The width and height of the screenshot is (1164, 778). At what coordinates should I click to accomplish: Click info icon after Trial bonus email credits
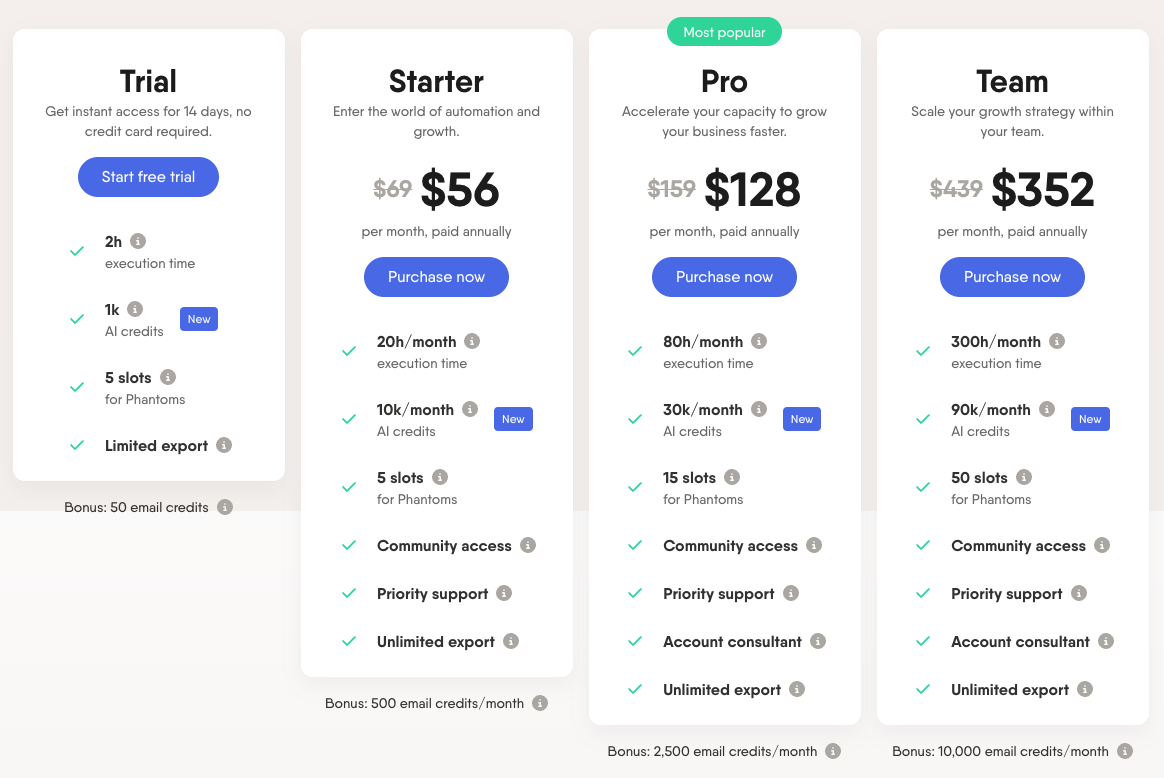[x=225, y=507]
